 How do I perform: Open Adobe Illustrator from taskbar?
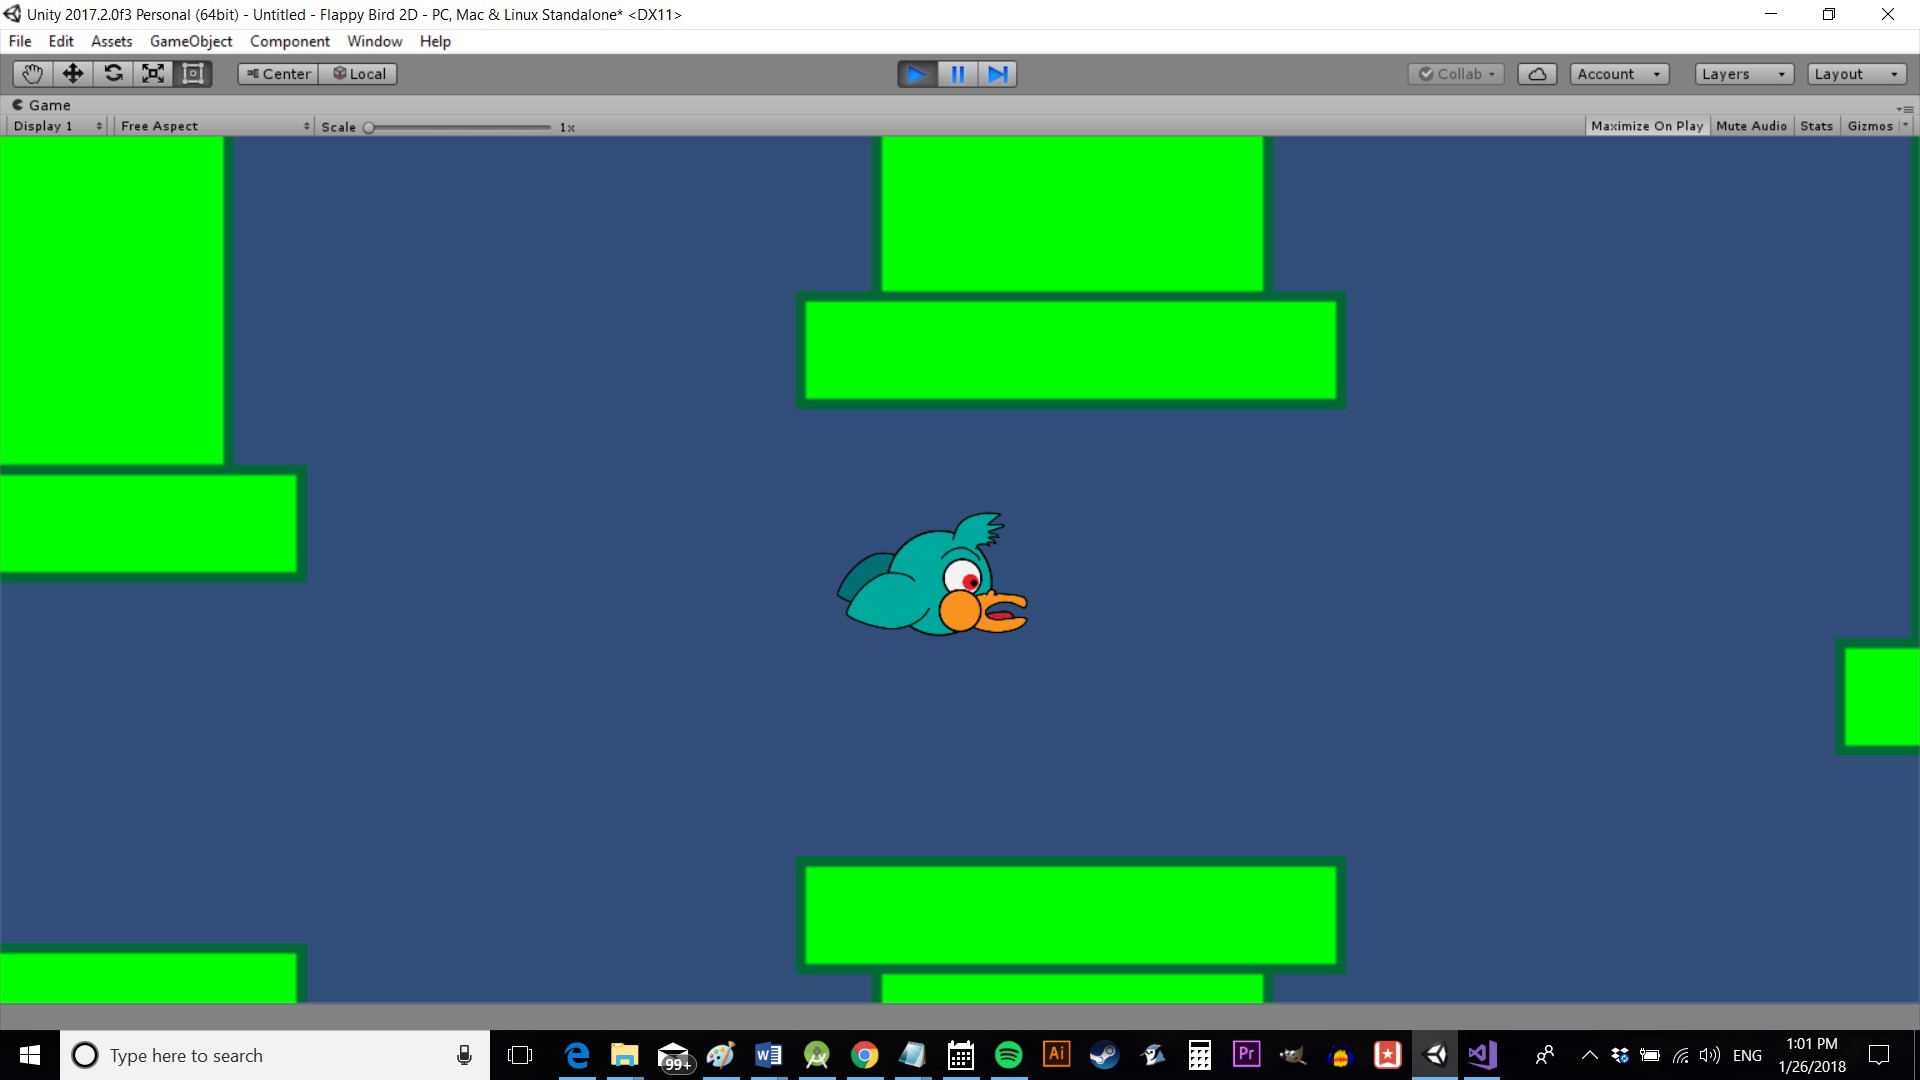[1057, 1055]
